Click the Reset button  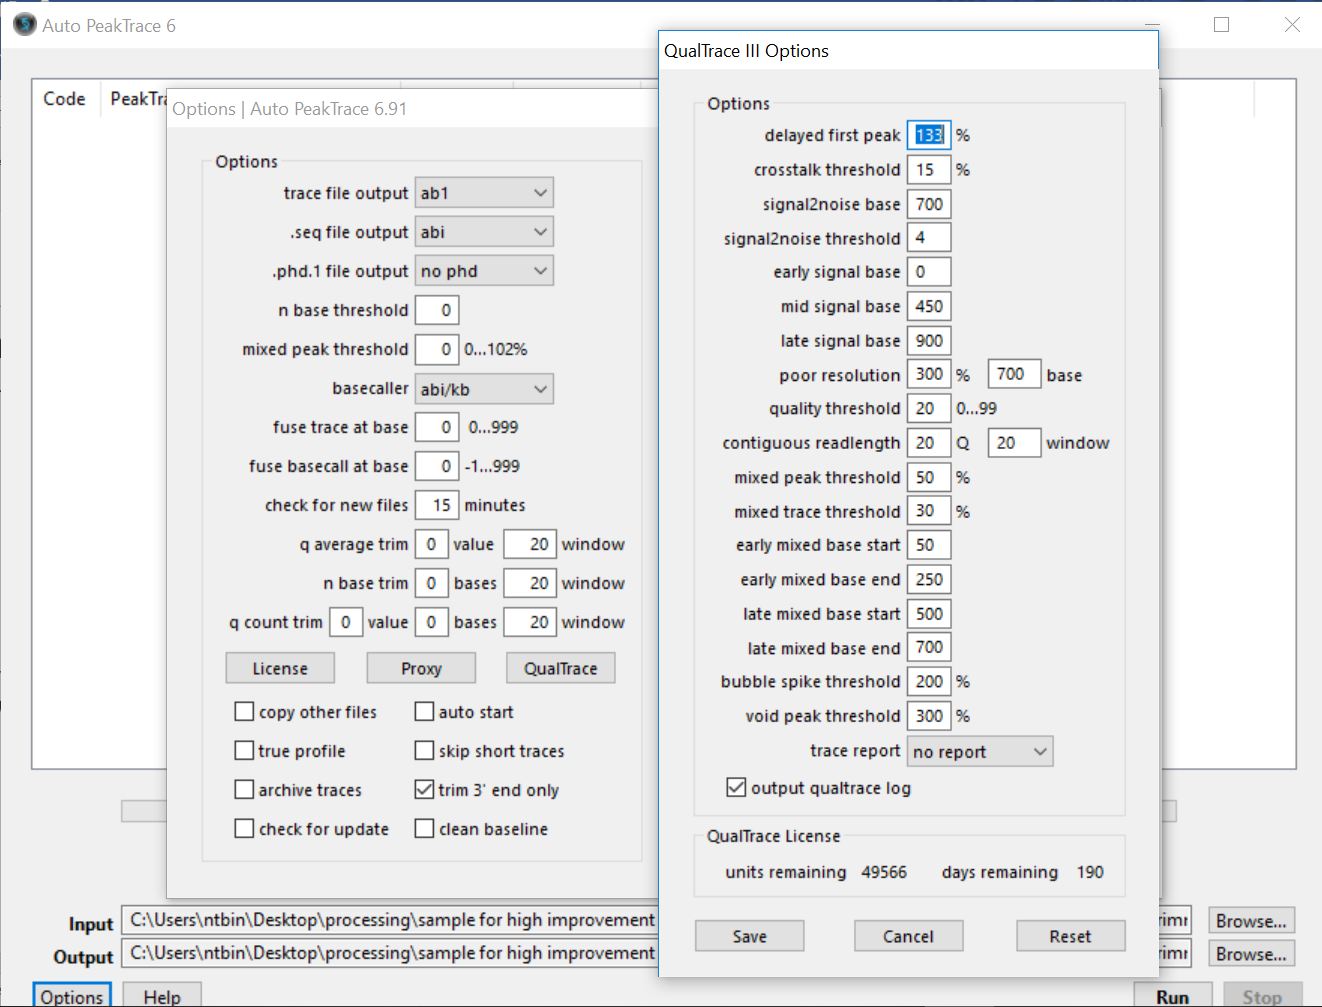tap(1070, 937)
